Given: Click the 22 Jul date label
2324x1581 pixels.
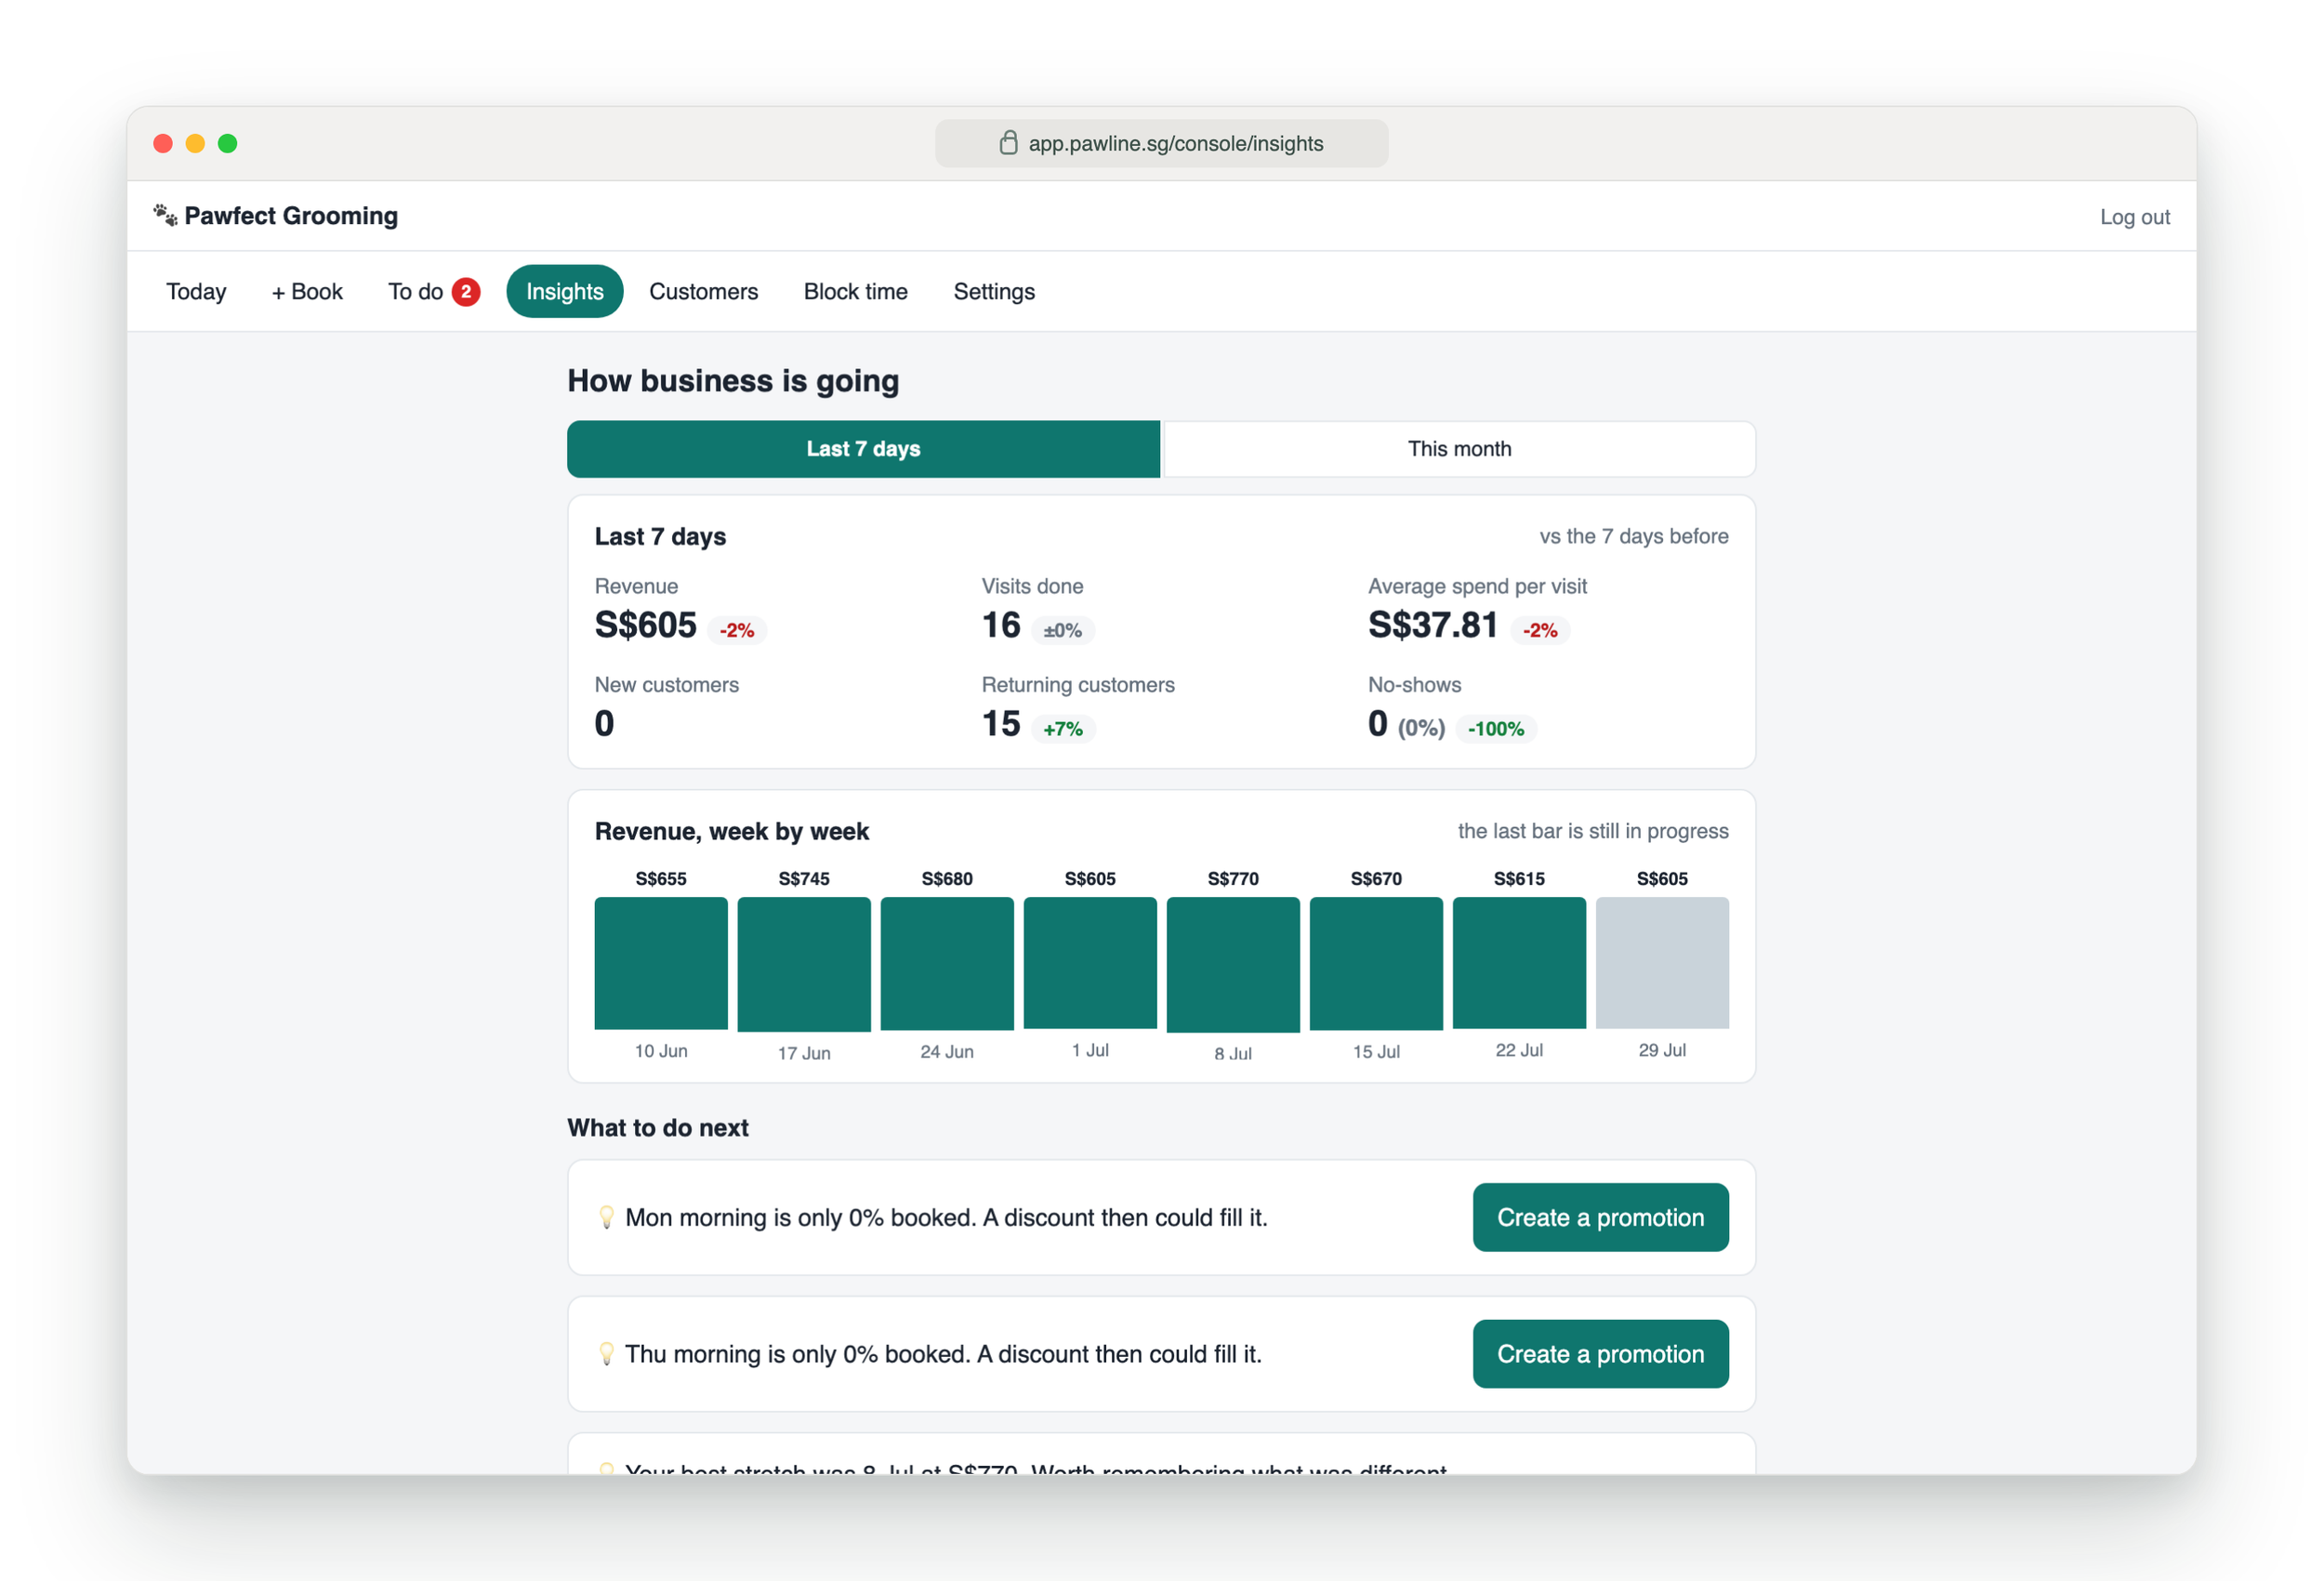Looking at the screenshot, I should pyautogui.click(x=1519, y=1050).
